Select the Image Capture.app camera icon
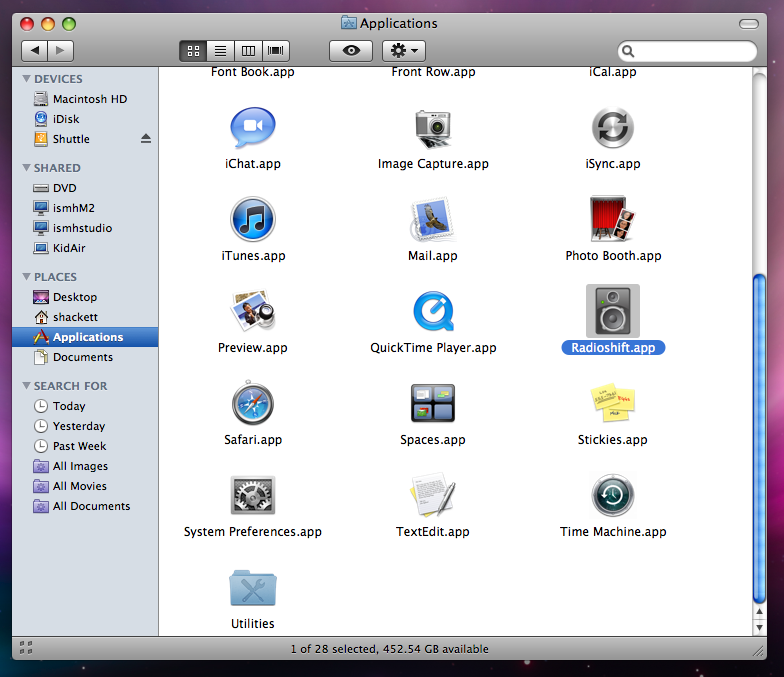The width and height of the screenshot is (784, 677). tap(432, 128)
